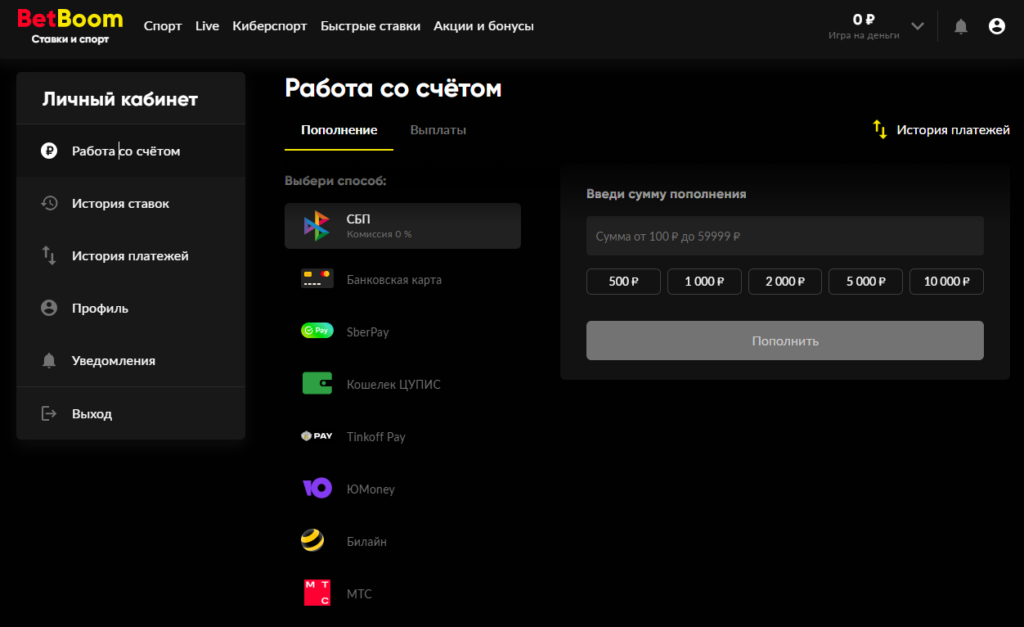1024x627 pixels.
Task: Open the Быстрые ставки menu item
Action: [370, 26]
